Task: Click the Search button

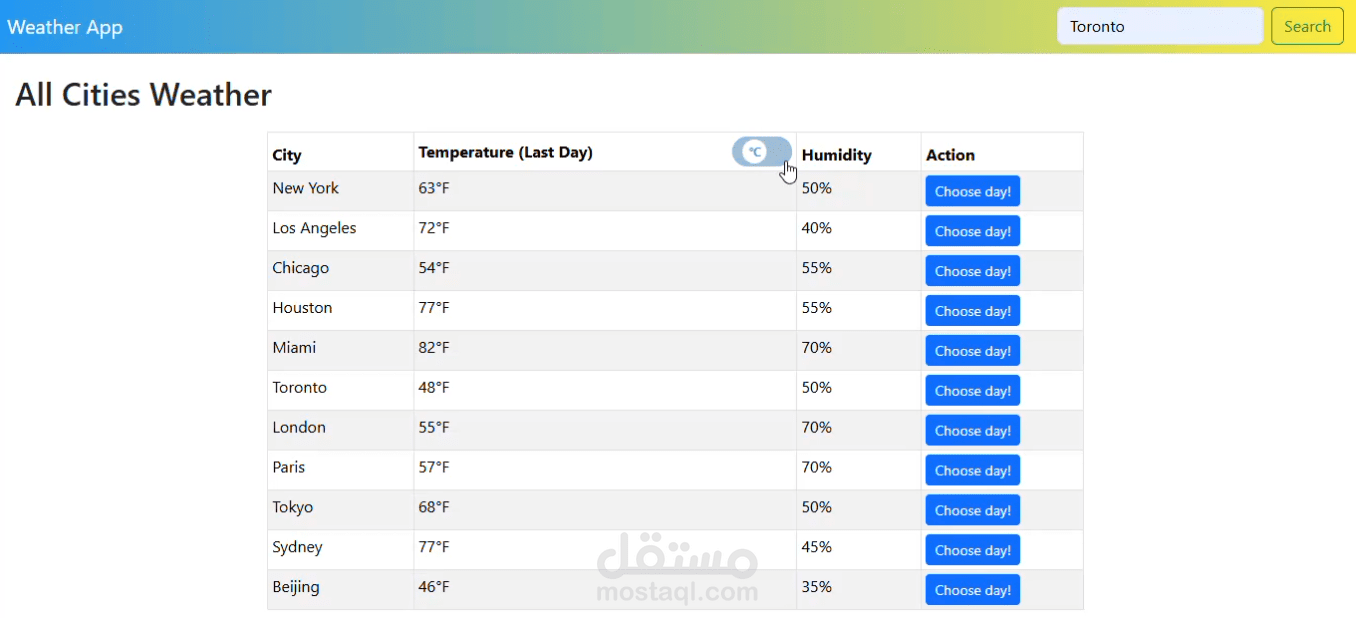Action: (1306, 27)
